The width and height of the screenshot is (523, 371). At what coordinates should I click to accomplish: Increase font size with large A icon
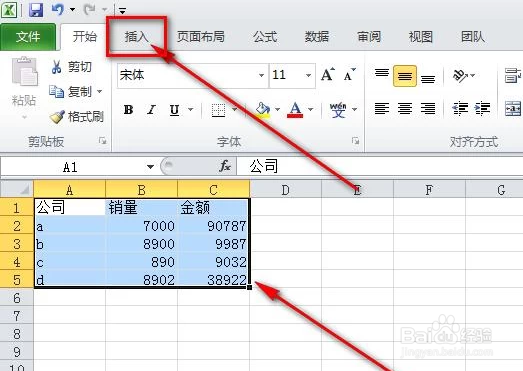(x=328, y=75)
